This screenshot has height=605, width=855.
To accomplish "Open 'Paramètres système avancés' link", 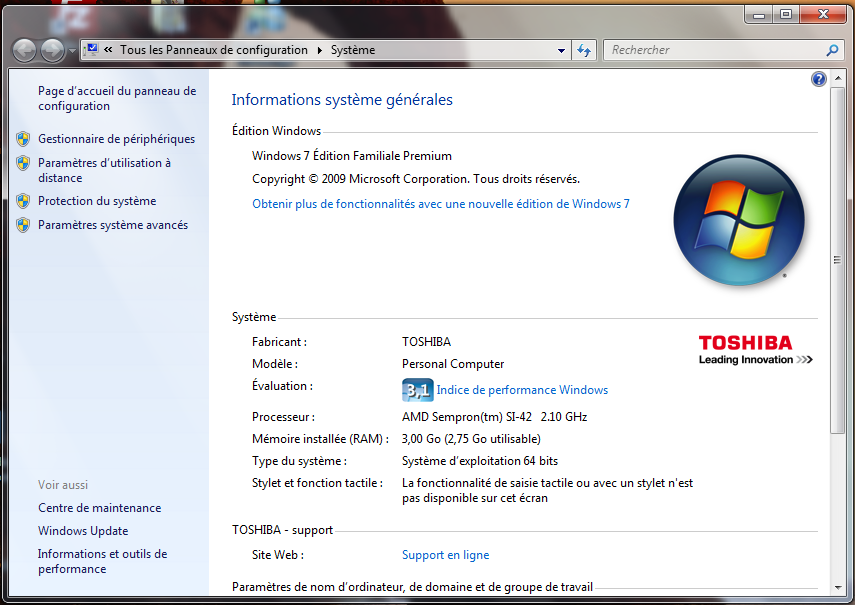I will (113, 225).
